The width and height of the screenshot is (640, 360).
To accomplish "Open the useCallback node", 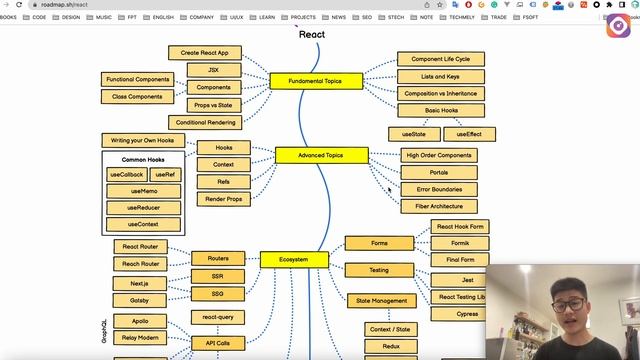I will pos(127,174).
